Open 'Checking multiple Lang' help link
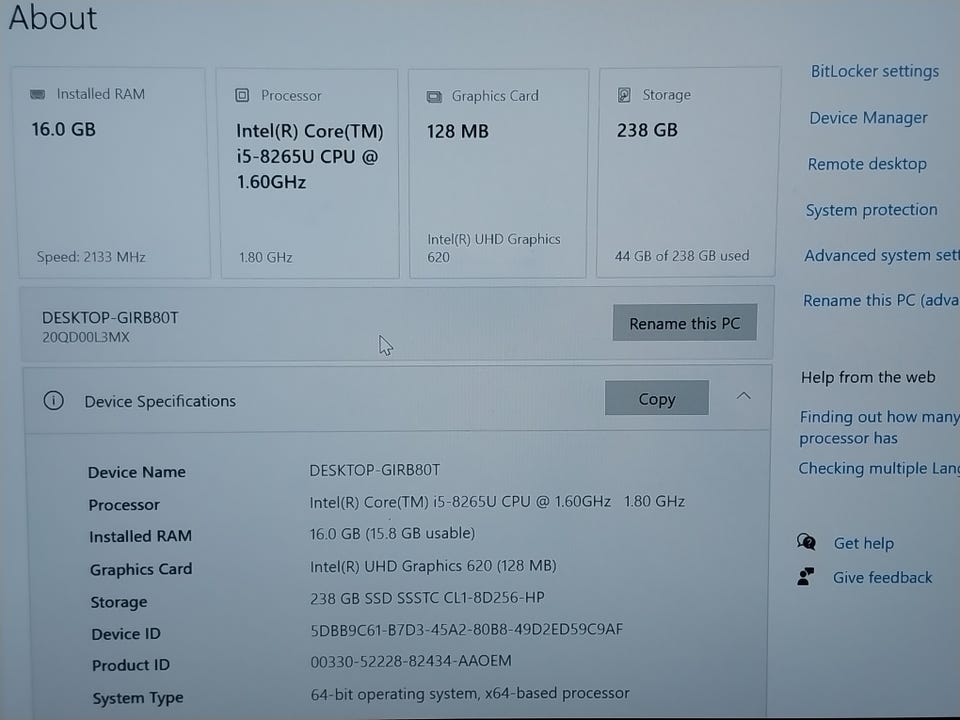The width and height of the screenshot is (960, 720). (x=879, y=468)
